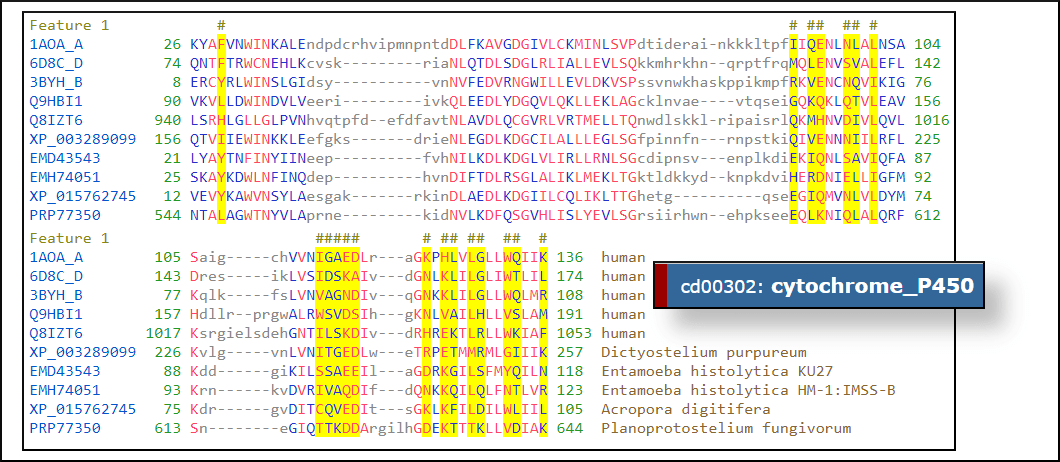The image size is (1060, 462).
Task: Click the end position number 257
Action: click(571, 352)
